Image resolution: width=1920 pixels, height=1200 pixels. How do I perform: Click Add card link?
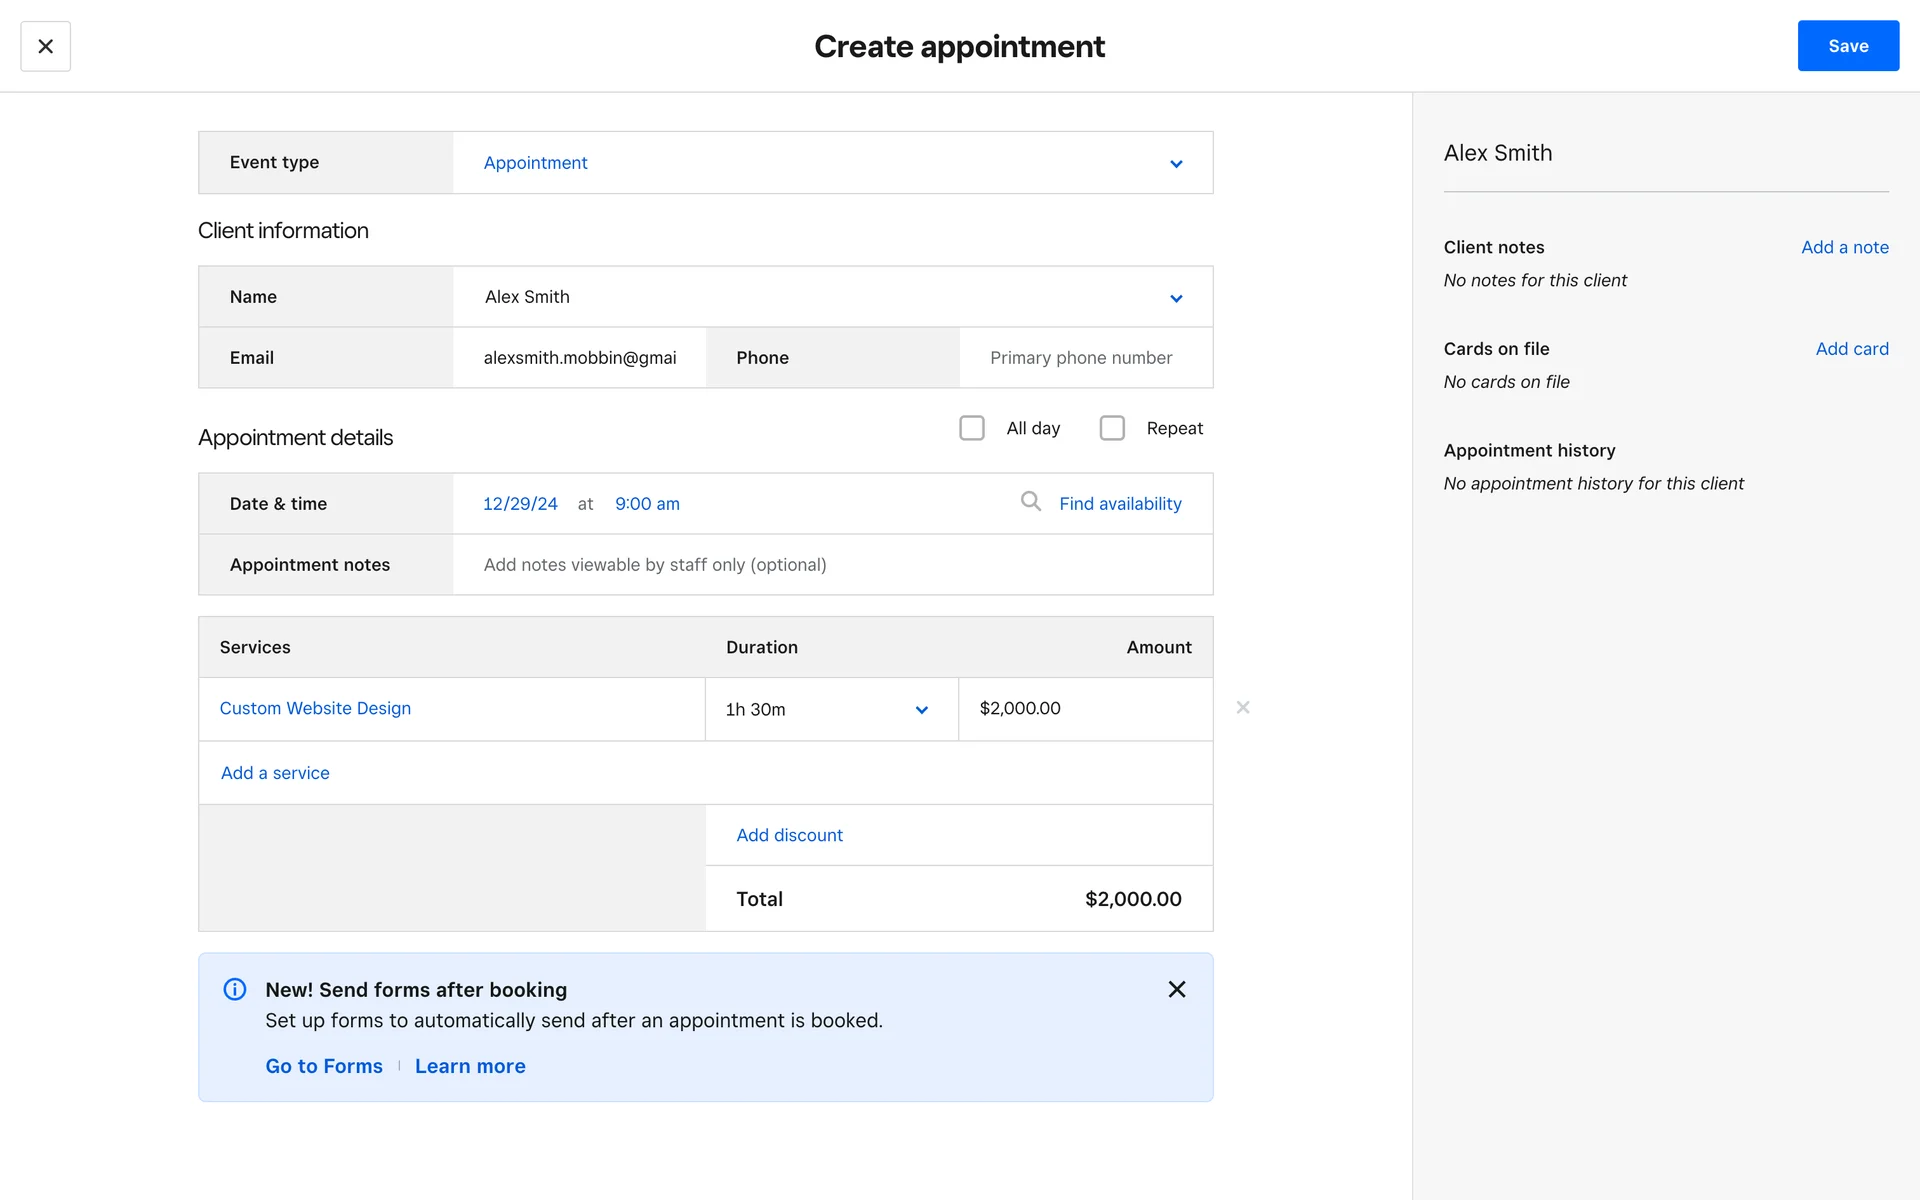(1851, 349)
